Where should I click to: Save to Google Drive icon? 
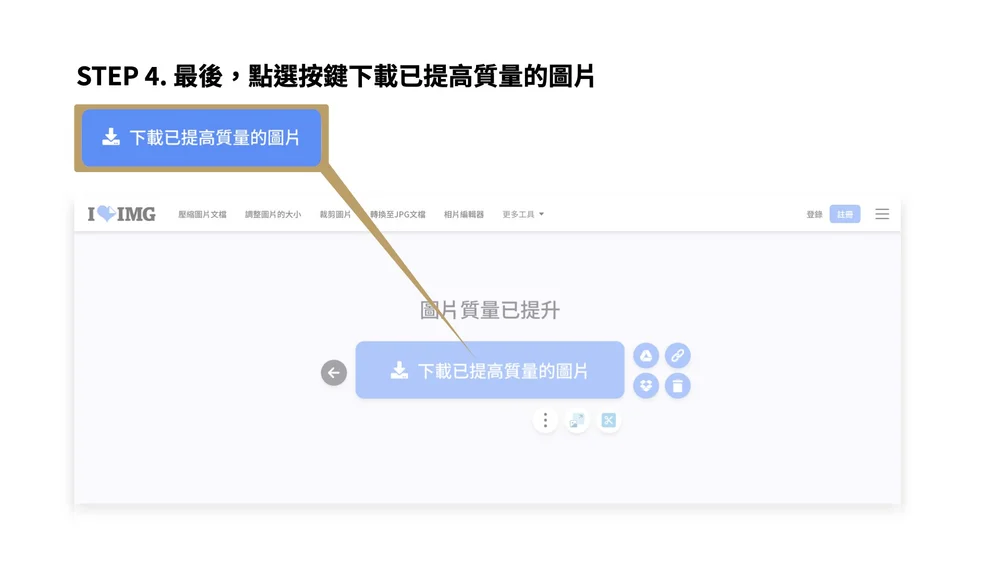(646, 356)
